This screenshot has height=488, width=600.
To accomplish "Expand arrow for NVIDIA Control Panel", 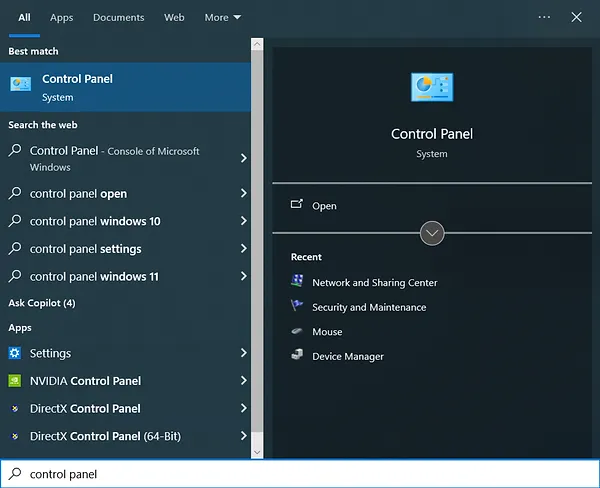I will pos(243,380).
